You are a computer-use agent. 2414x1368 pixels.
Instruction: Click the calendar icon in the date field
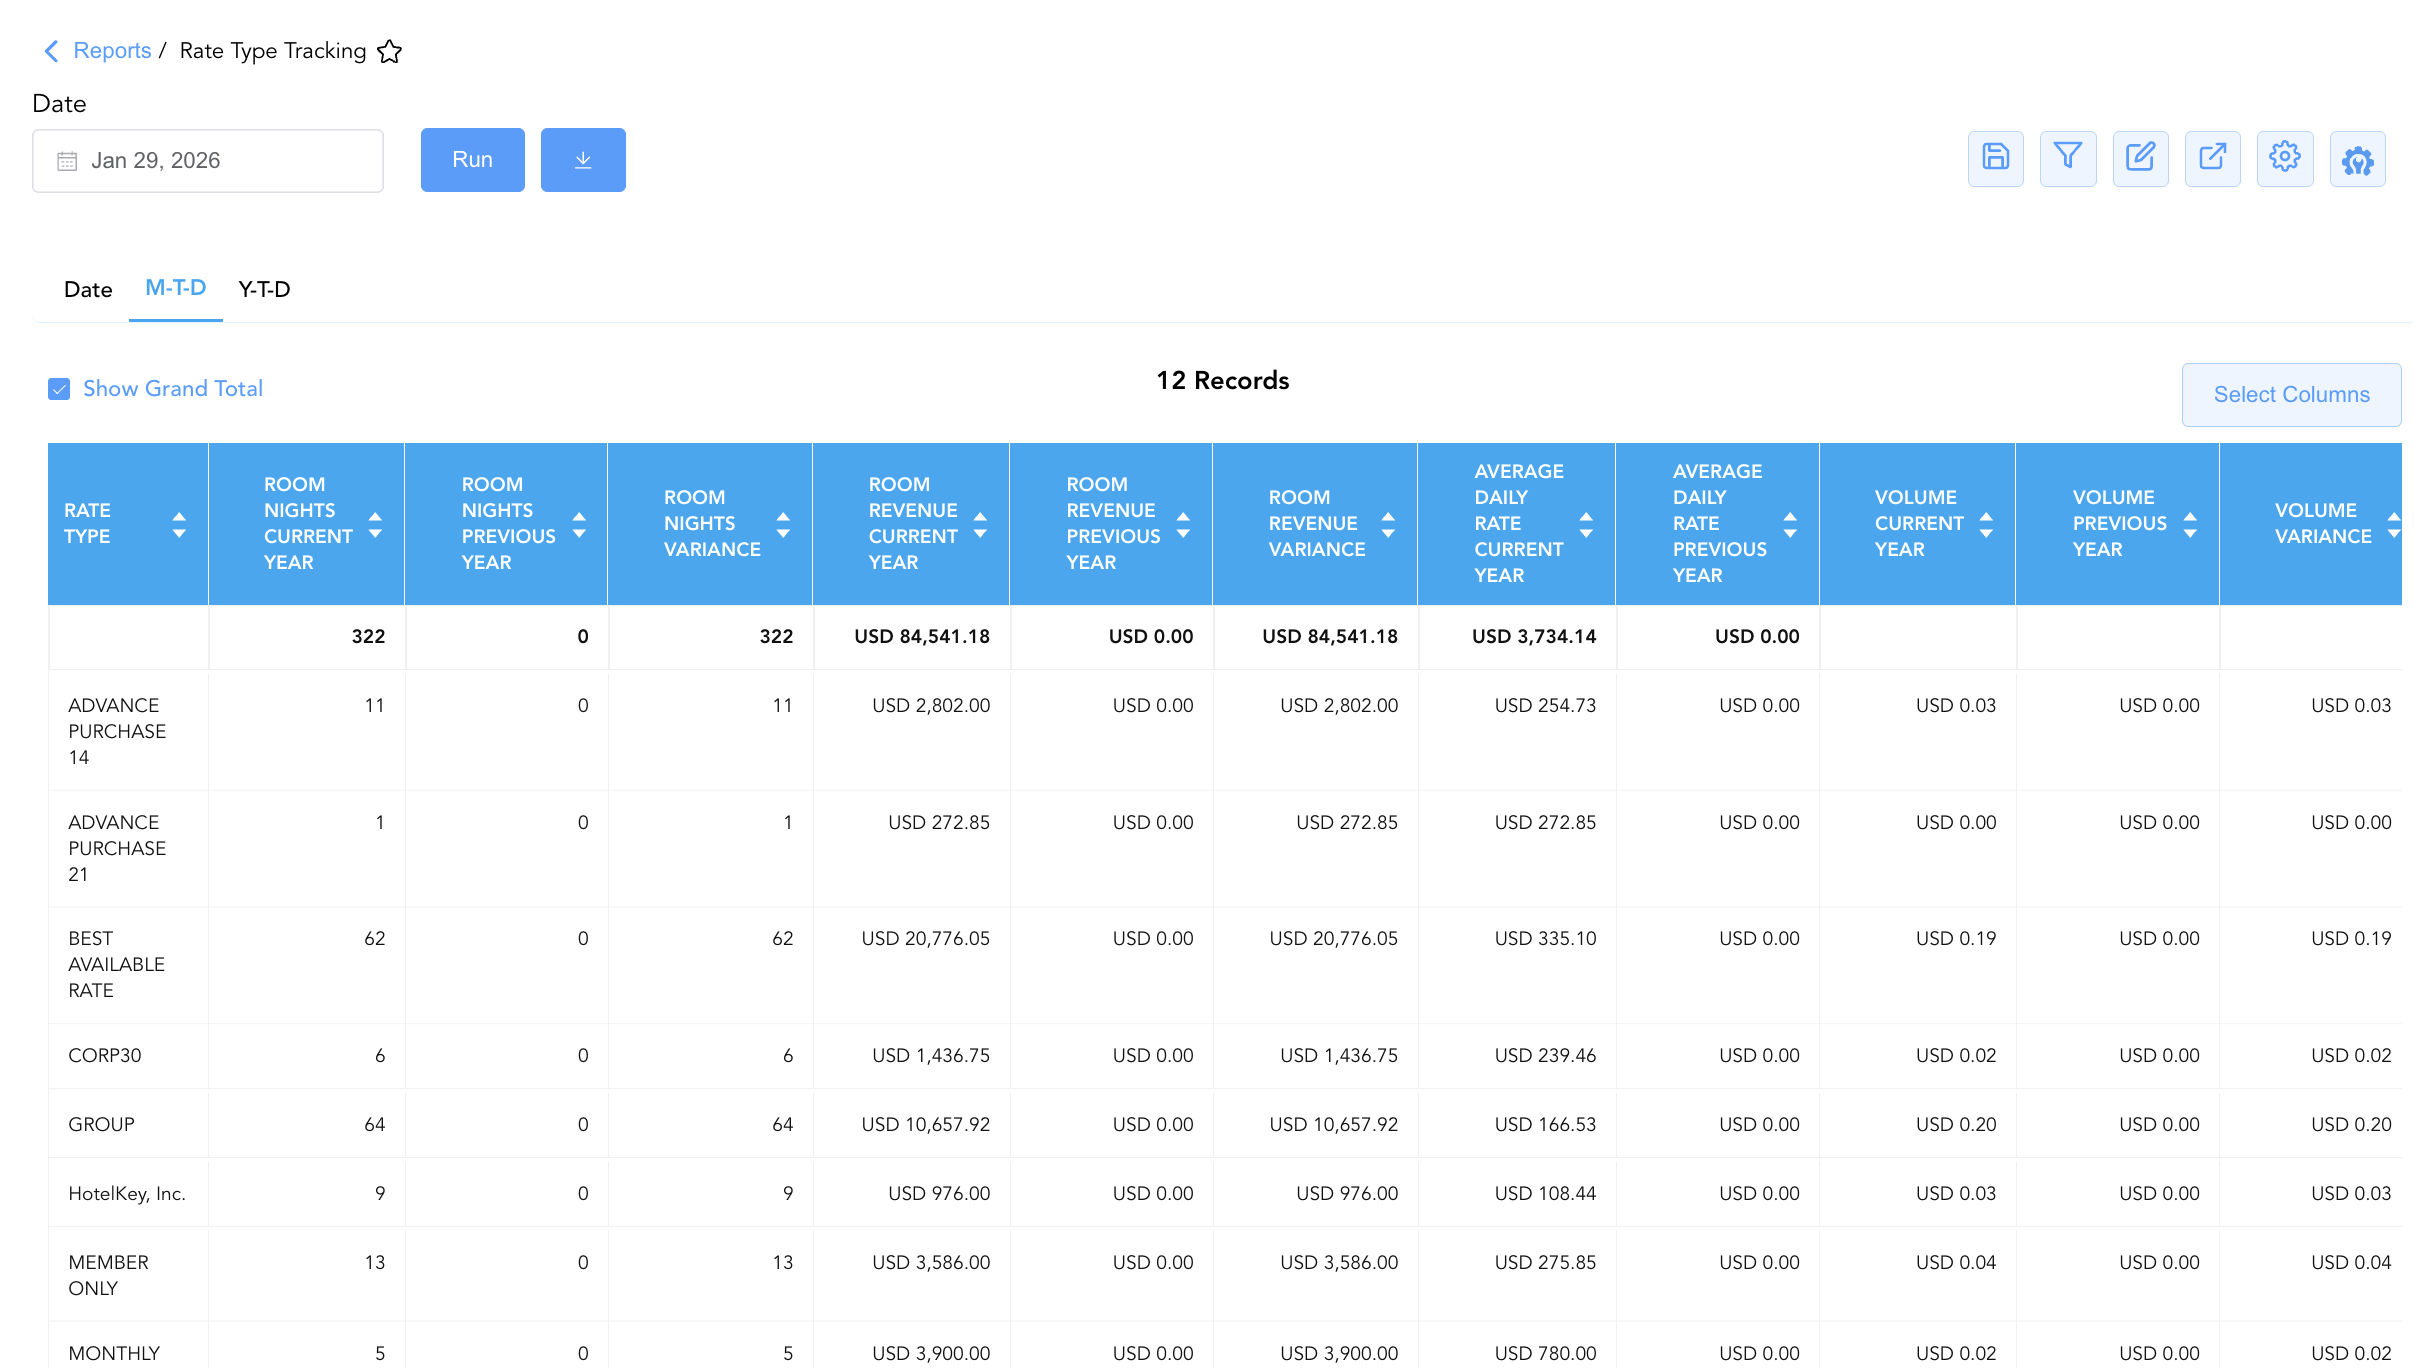[x=67, y=161]
